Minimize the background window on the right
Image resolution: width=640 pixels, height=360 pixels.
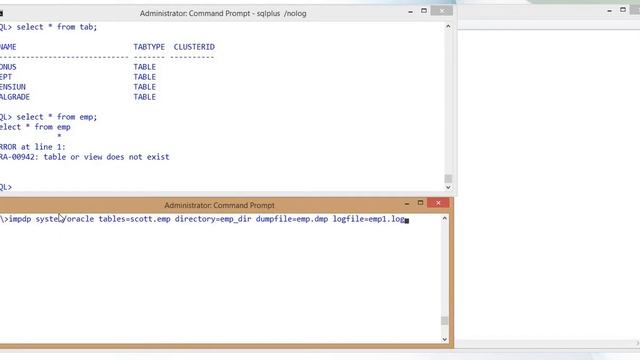[609, 11]
